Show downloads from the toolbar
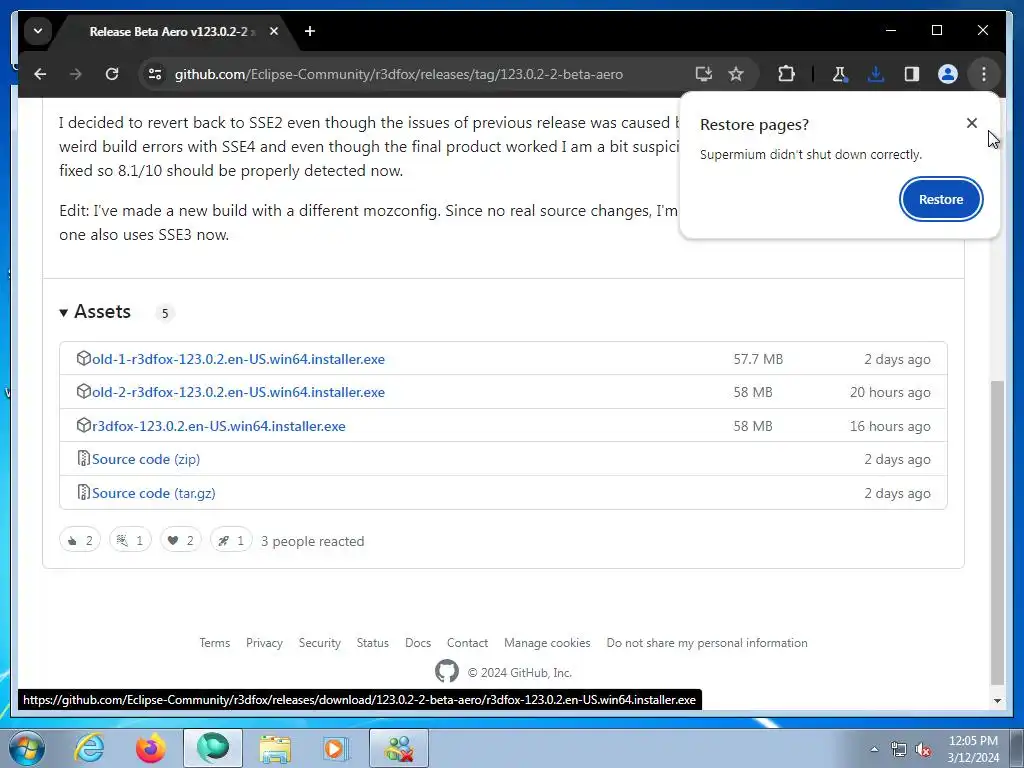This screenshot has width=1024, height=768. pyautogui.click(x=876, y=74)
